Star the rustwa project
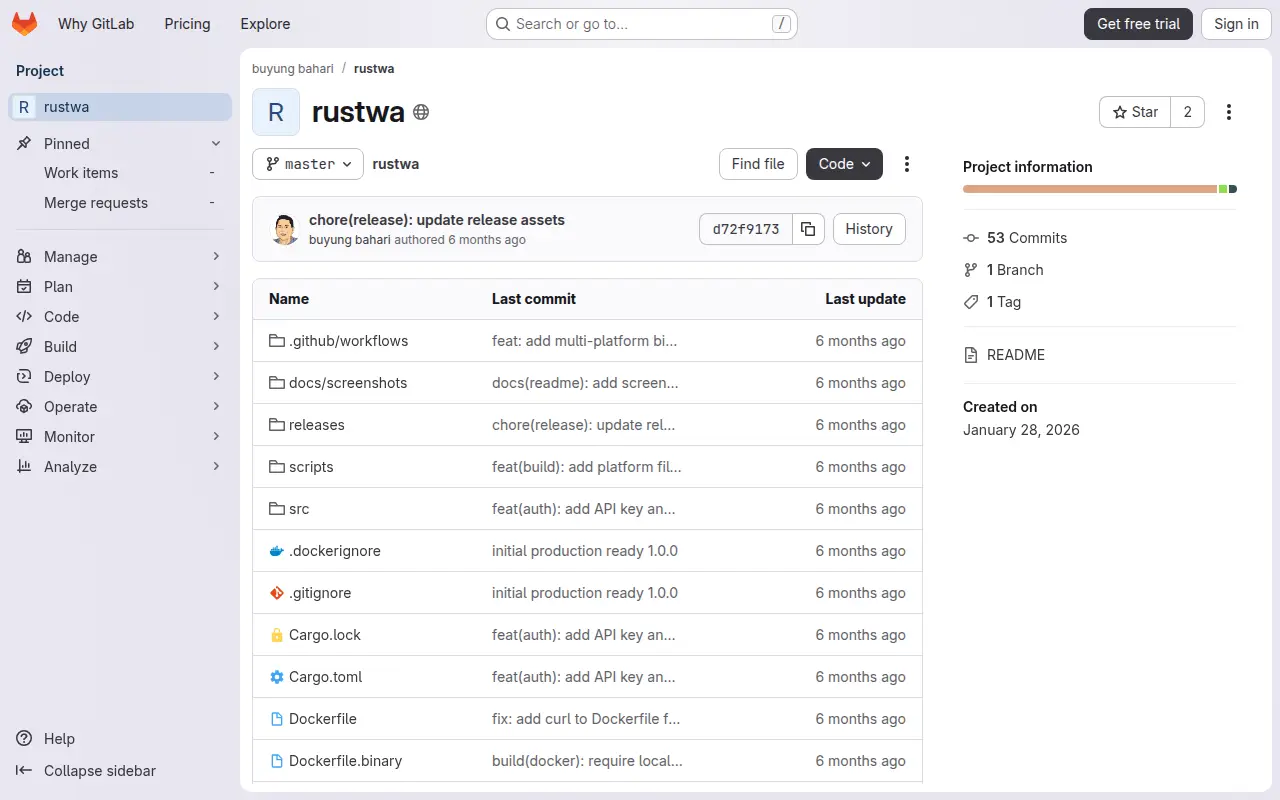 [1135, 112]
